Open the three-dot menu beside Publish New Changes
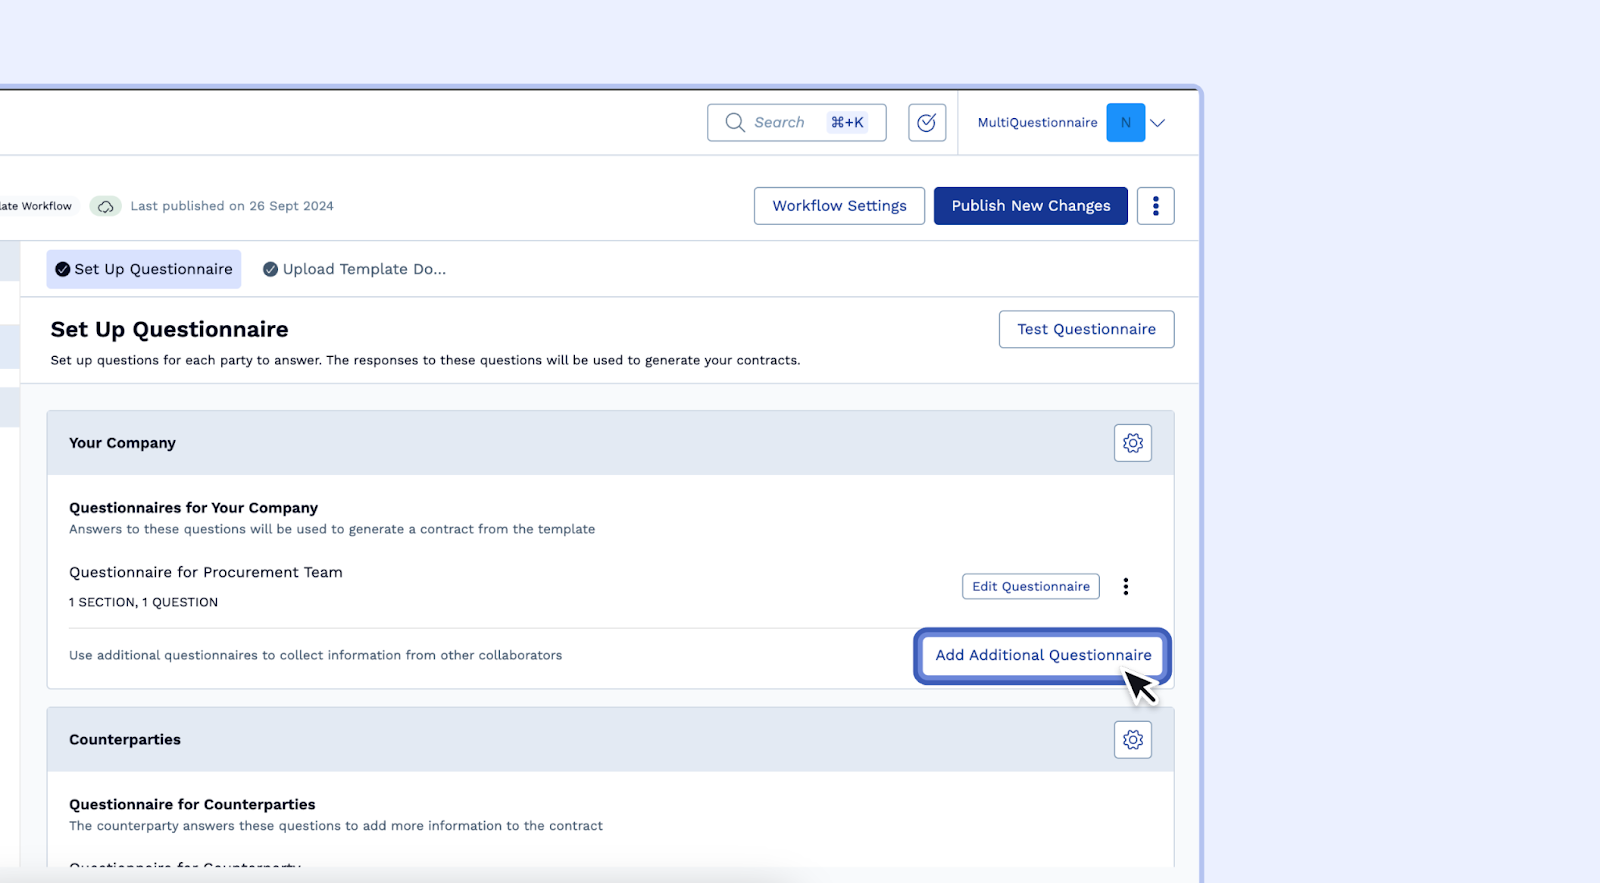The height and width of the screenshot is (883, 1600). tap(1155, 206)
